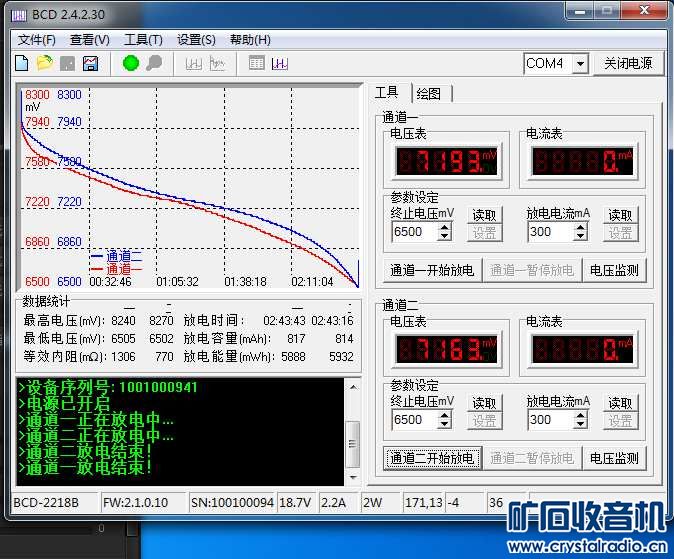Click the log line 通道一放电结束!

[85, 467]
